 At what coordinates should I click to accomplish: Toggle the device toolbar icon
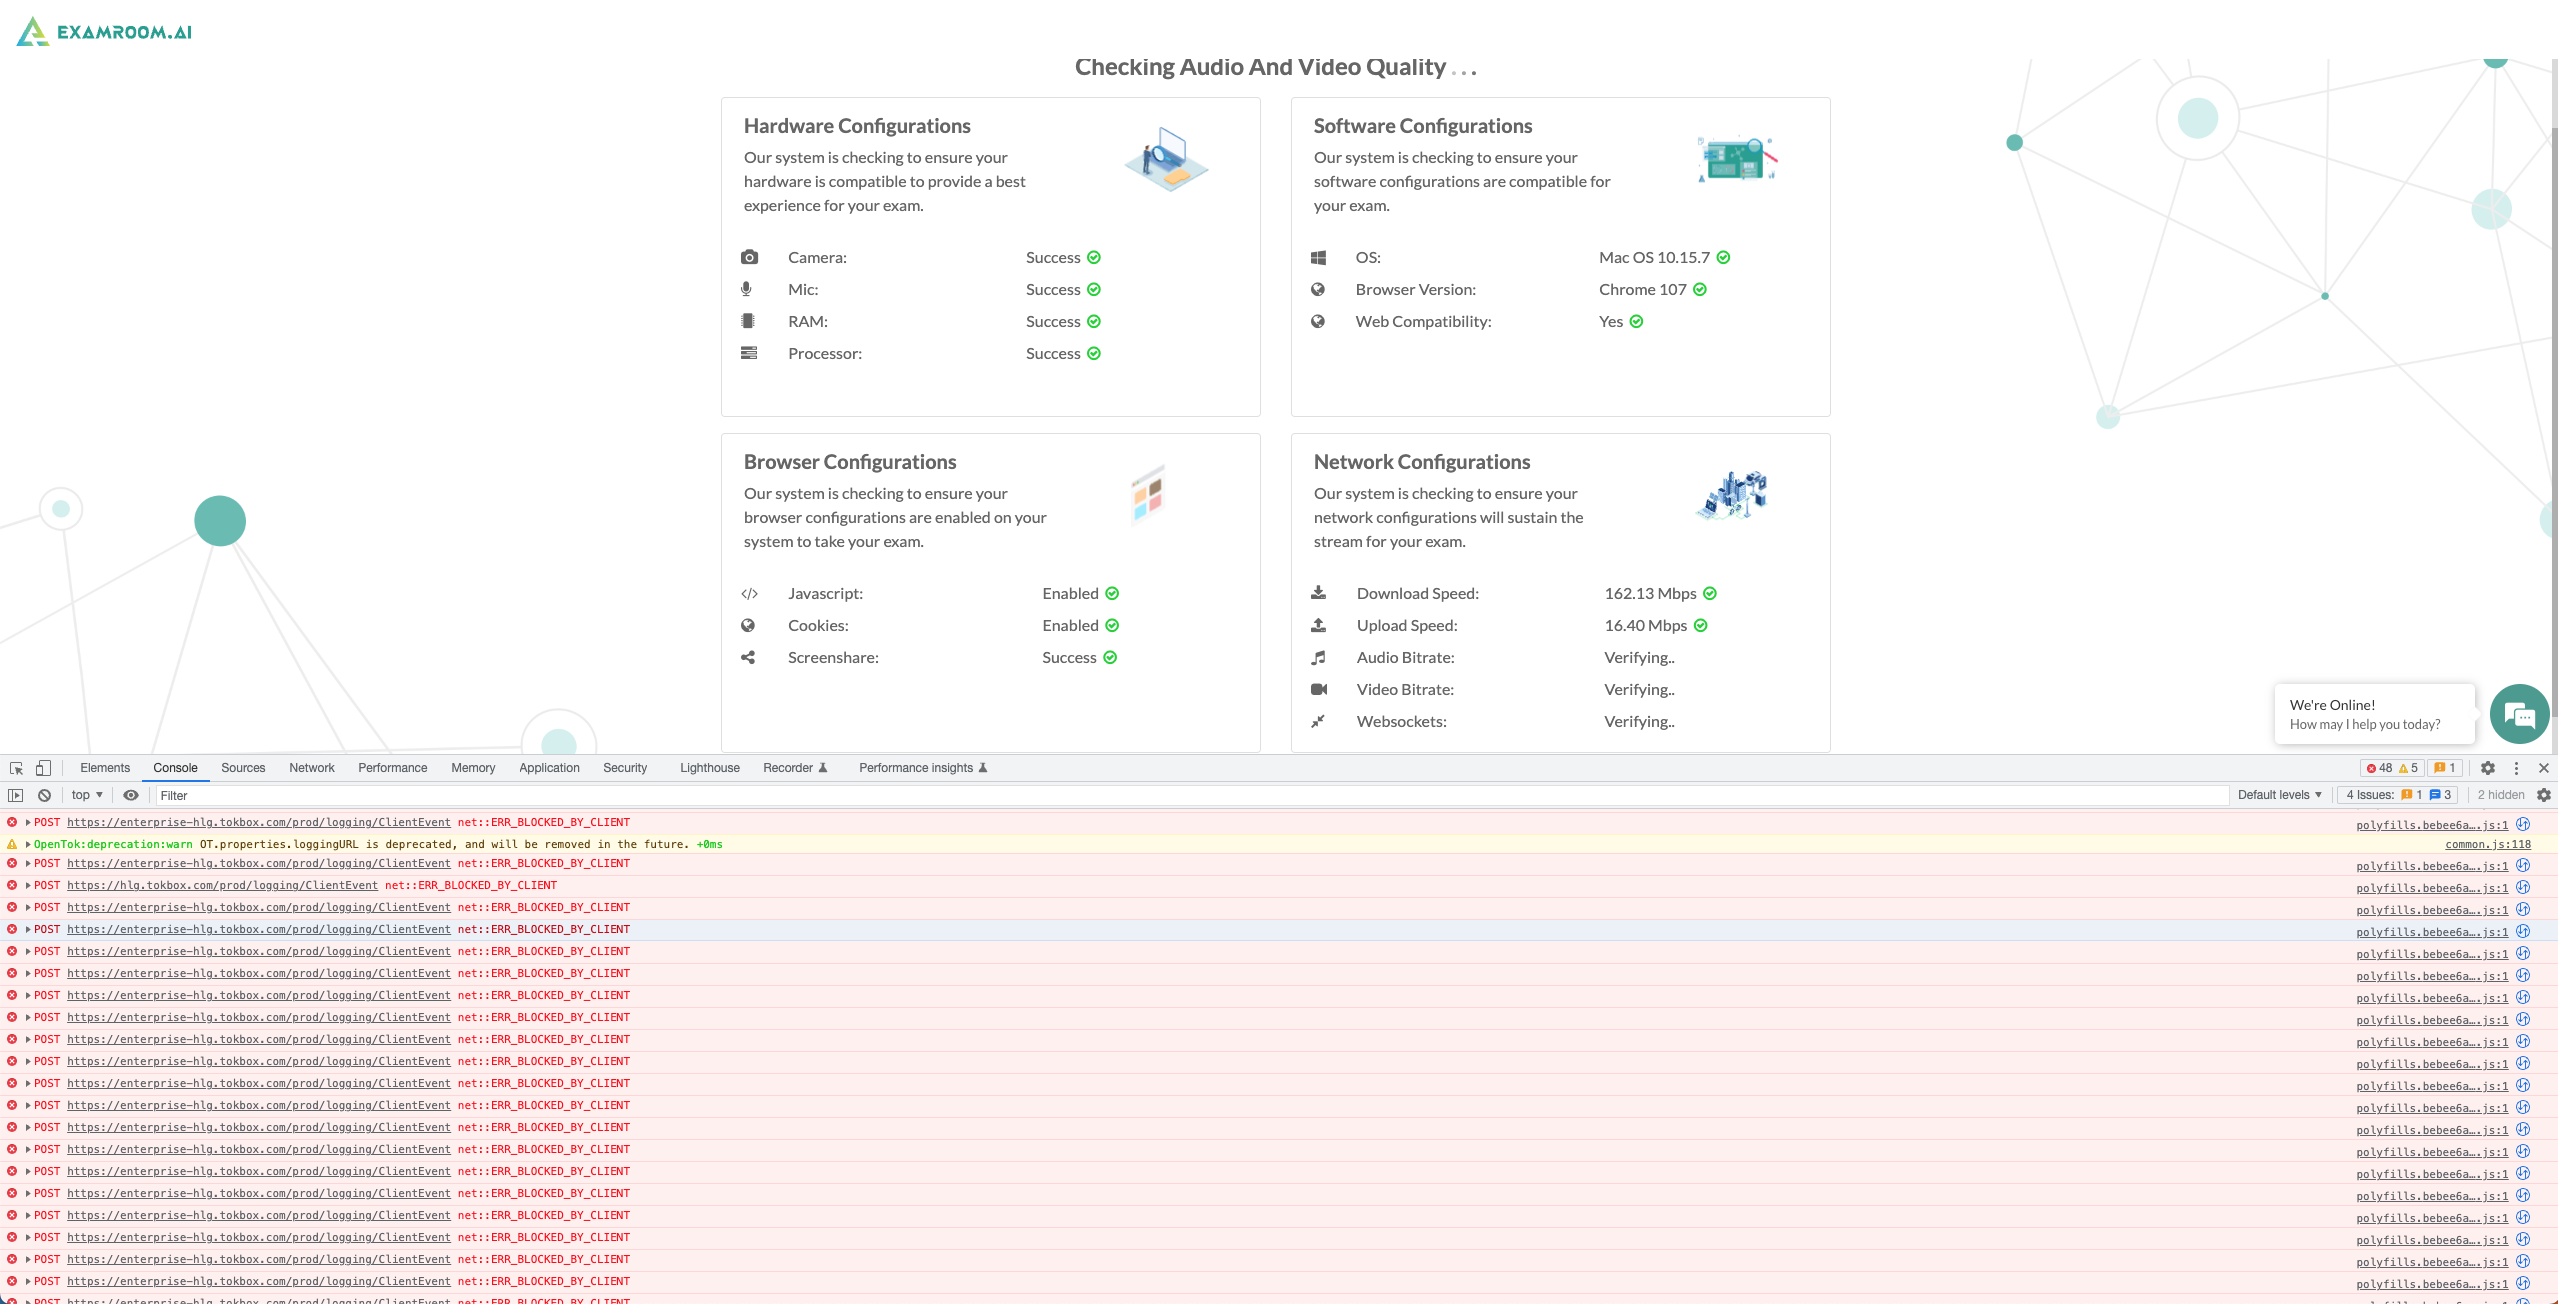click(42, 768)
